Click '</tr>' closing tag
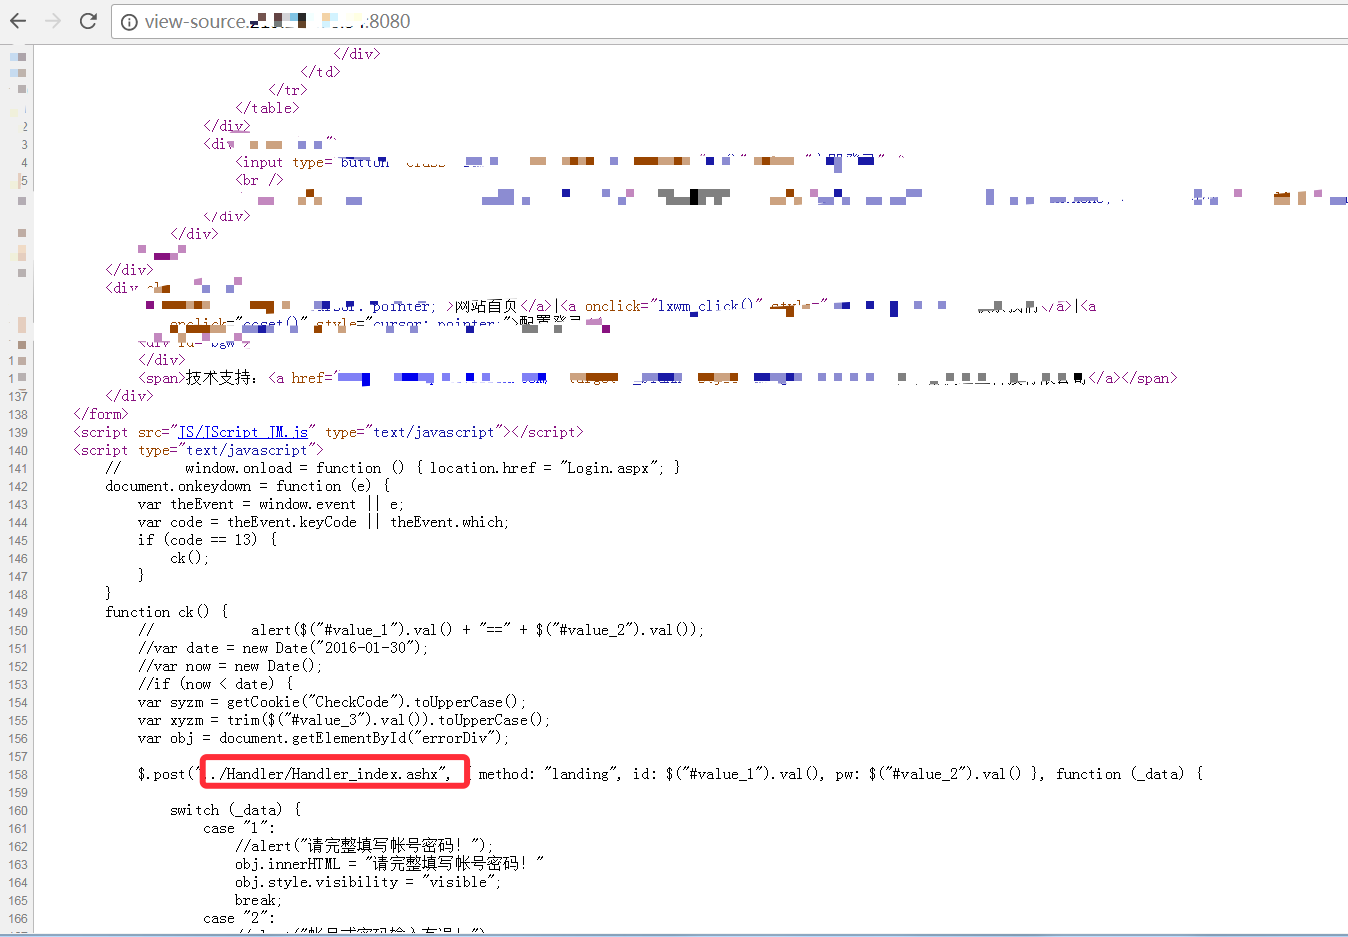This screenshot has width=1348, height=937. 288,90
